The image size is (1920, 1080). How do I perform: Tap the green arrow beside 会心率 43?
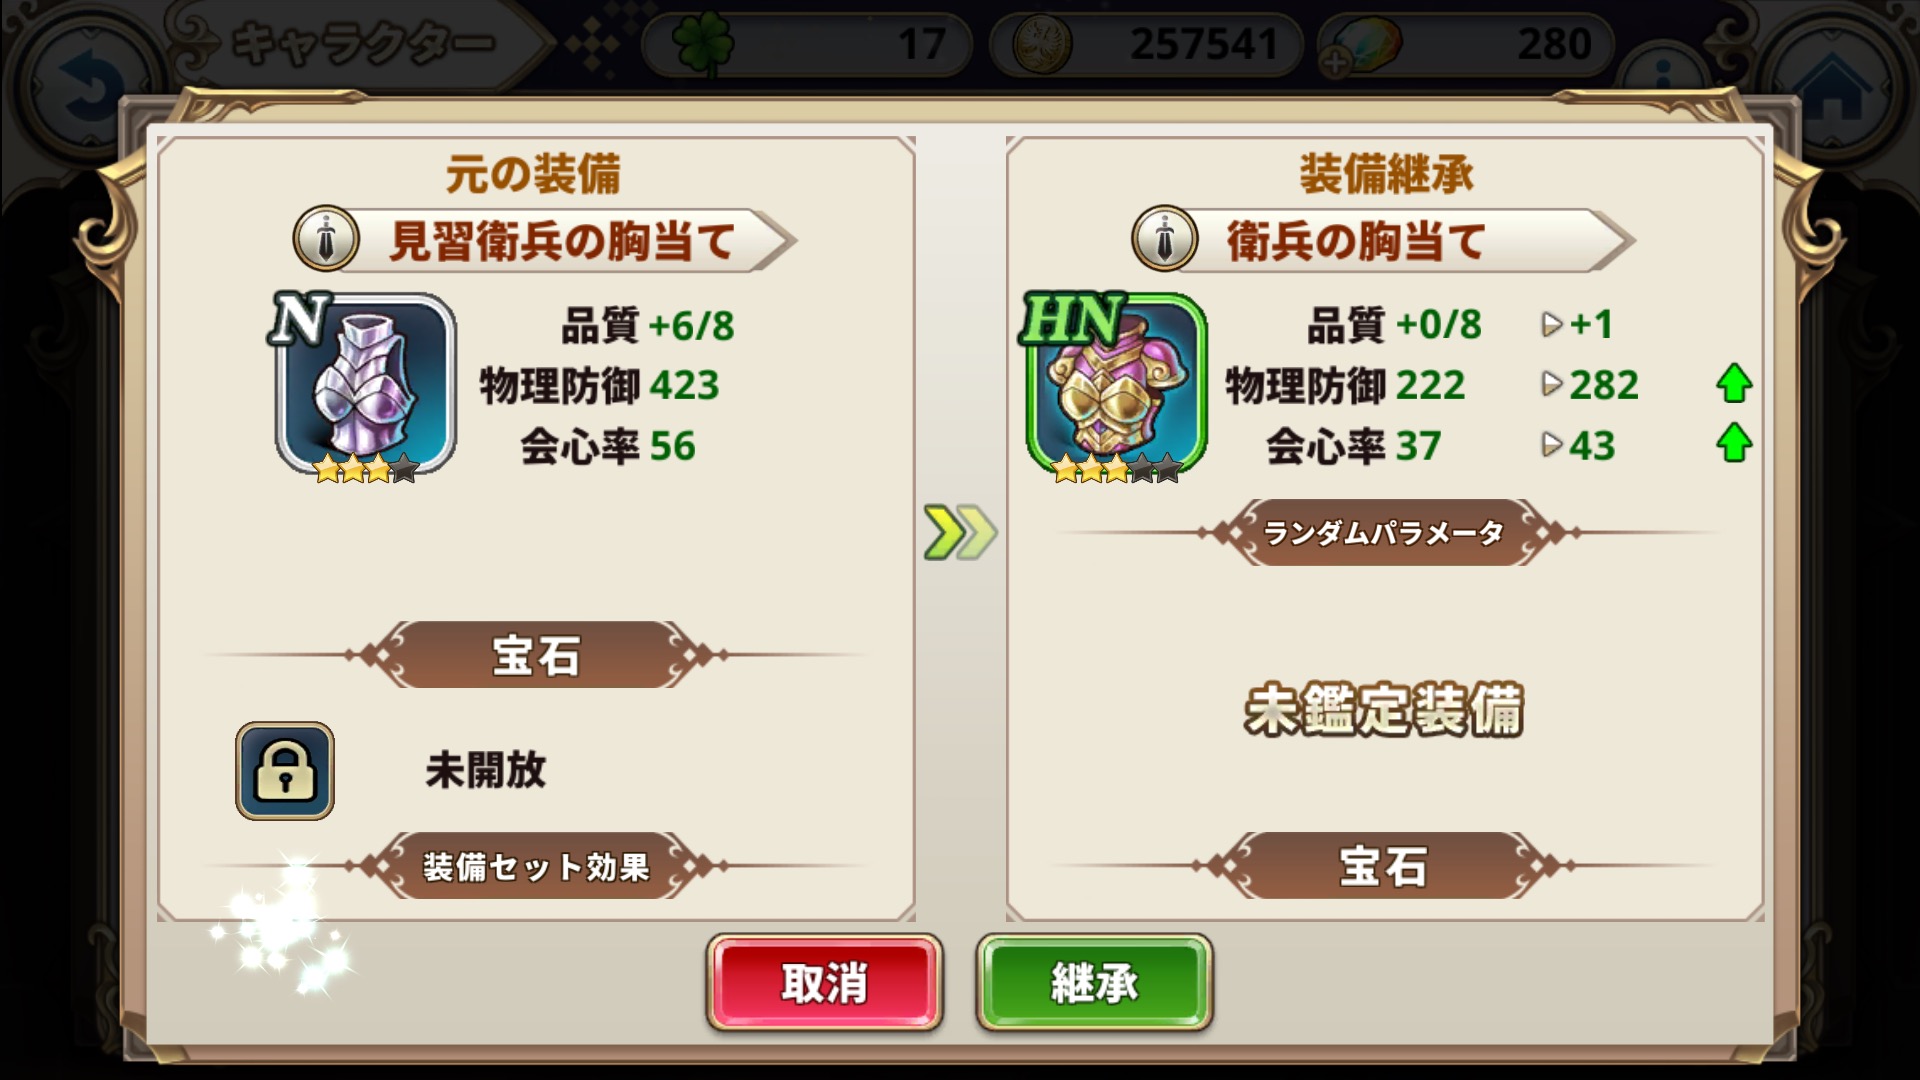coord(1734,444)
